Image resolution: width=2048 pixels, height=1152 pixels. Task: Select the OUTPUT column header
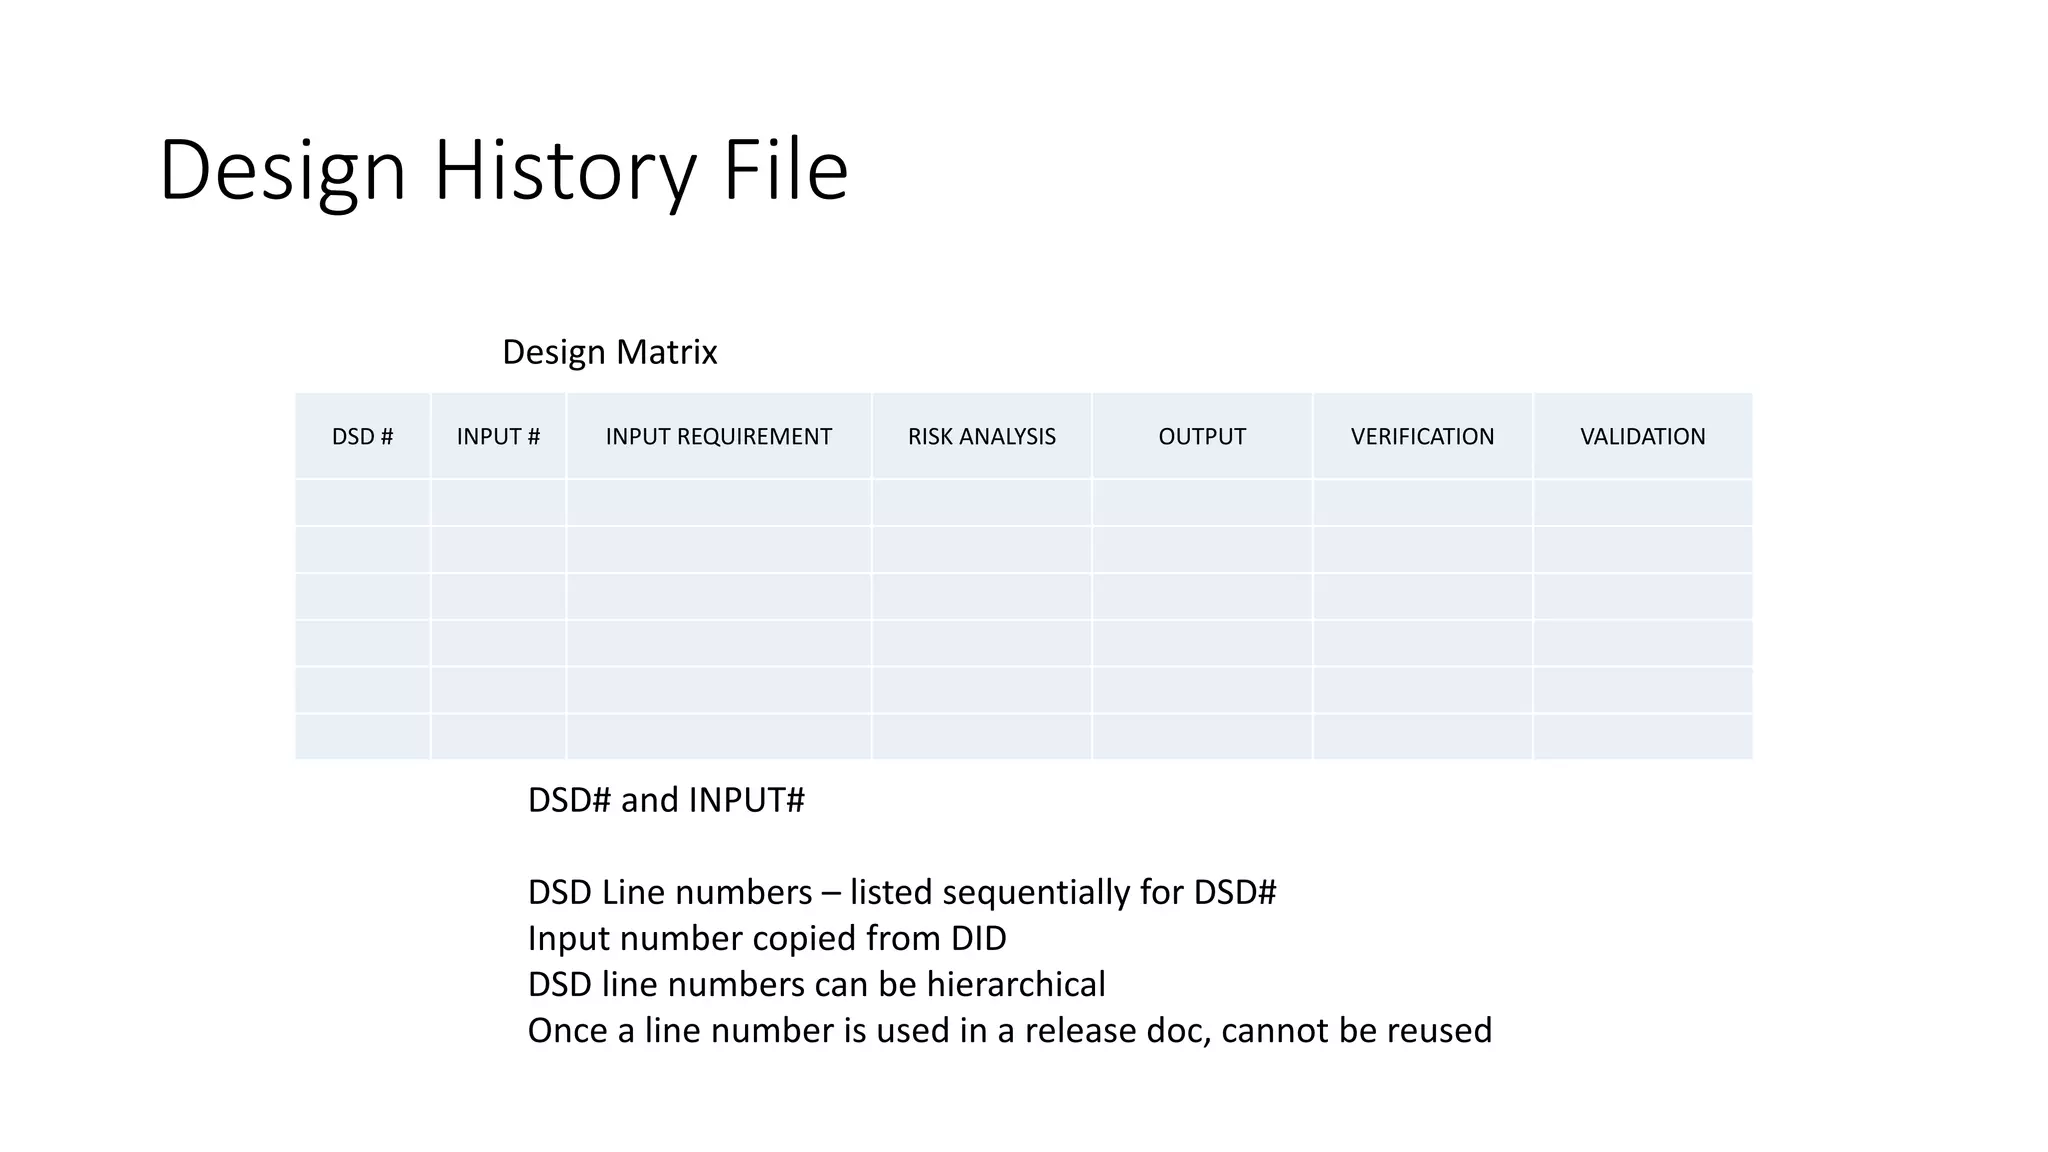tap(1201, 437)
